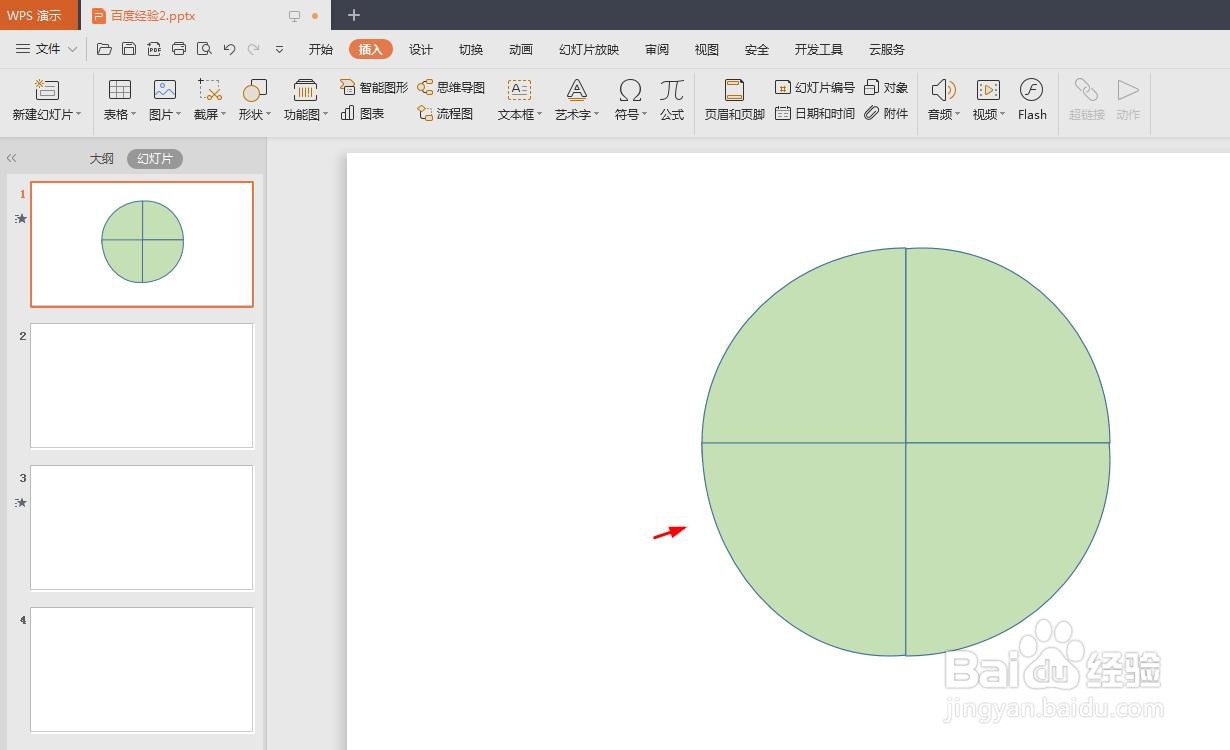This screenshot has width=1230, height=750.
Task: Insert an object (对象)
Action: tap(886, 87)
